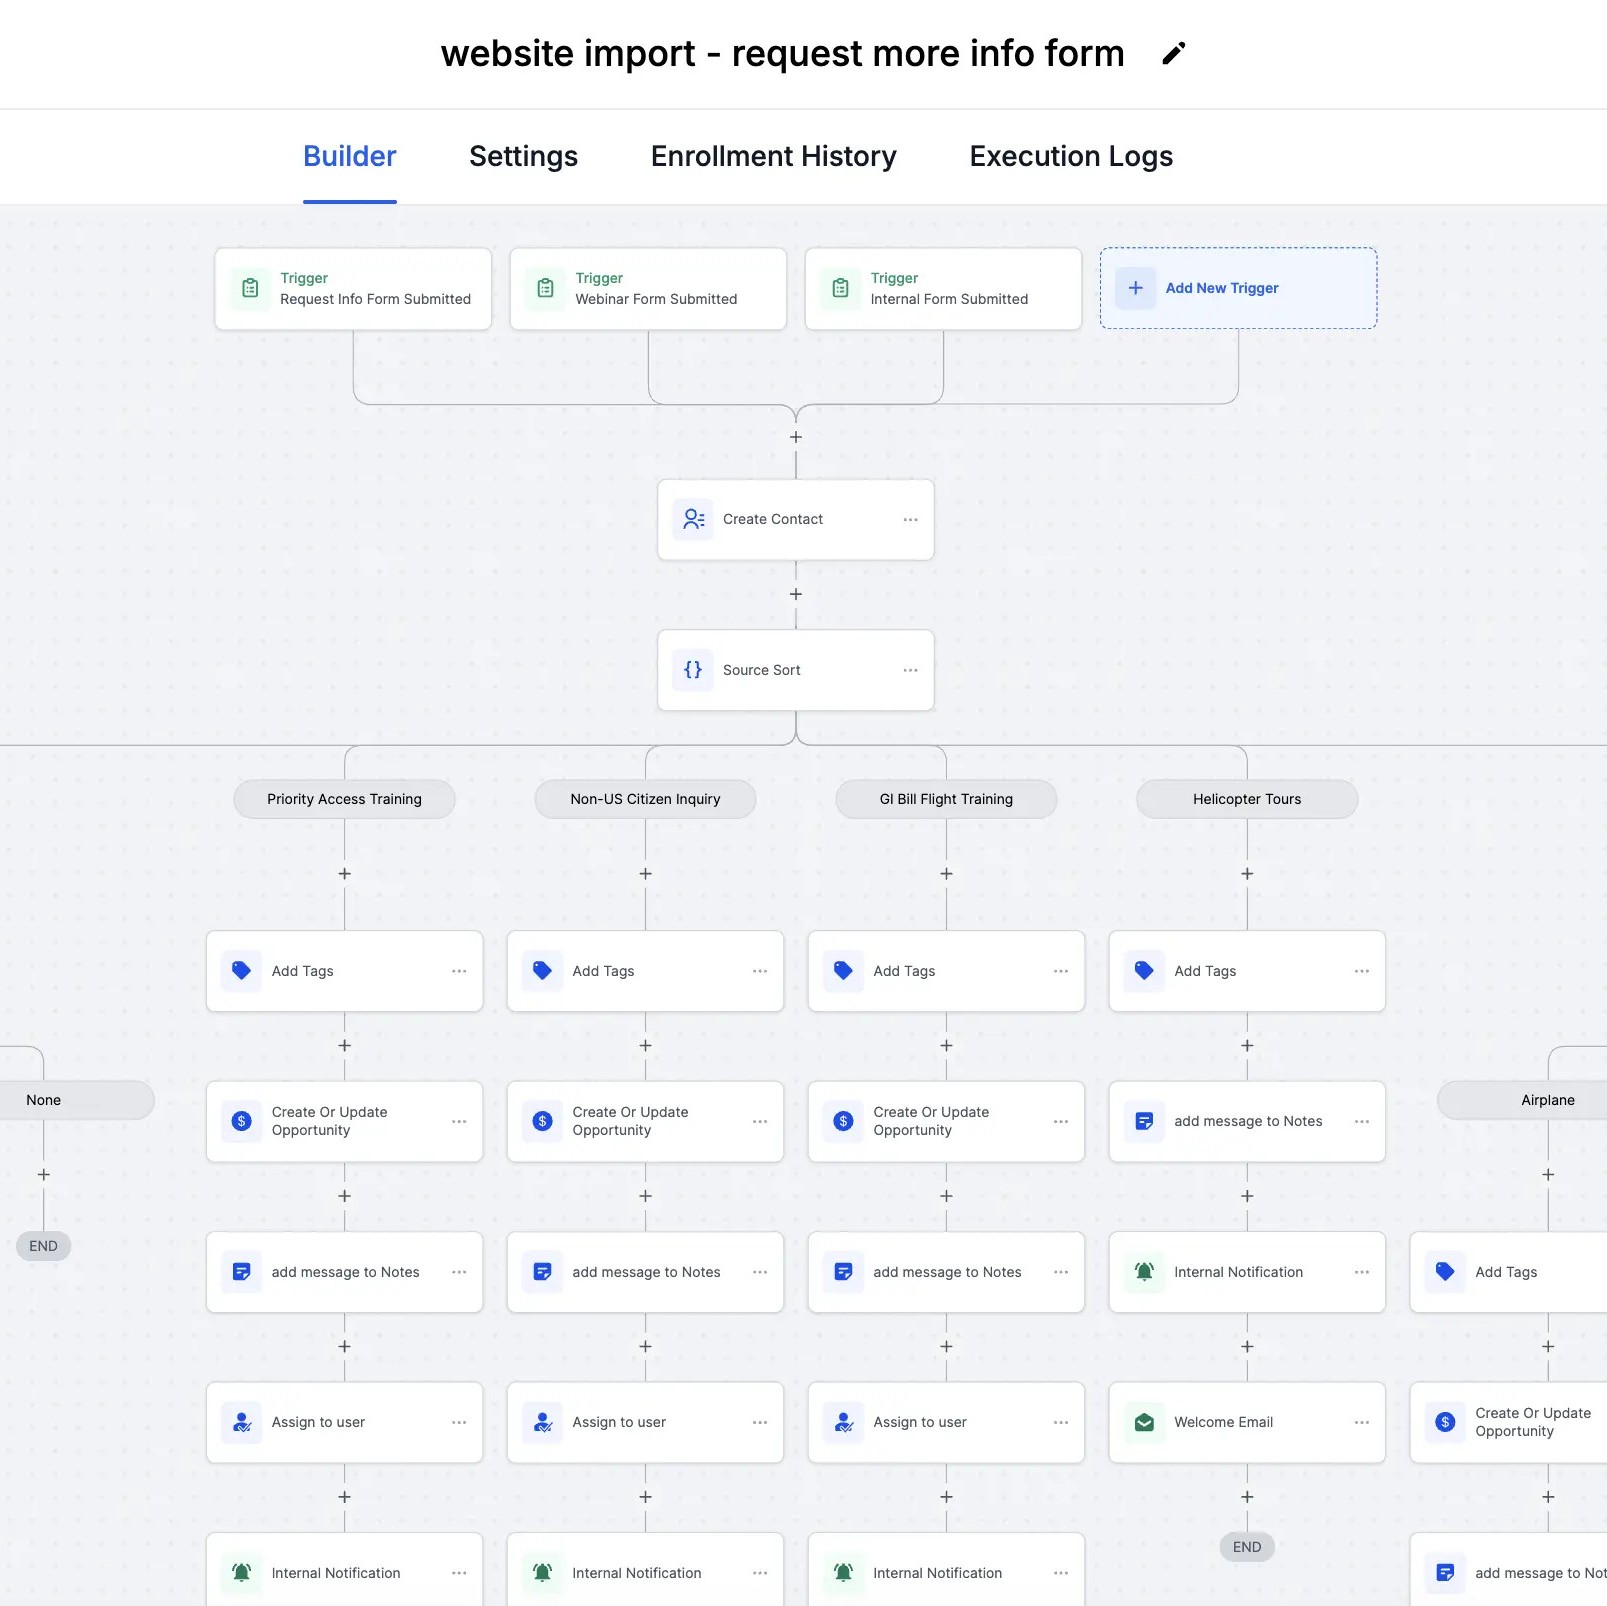Click the Source Sort braces icon
Image resolution: width=1607 pixels, height=1606 pixels.
click(x=693, y=670)
